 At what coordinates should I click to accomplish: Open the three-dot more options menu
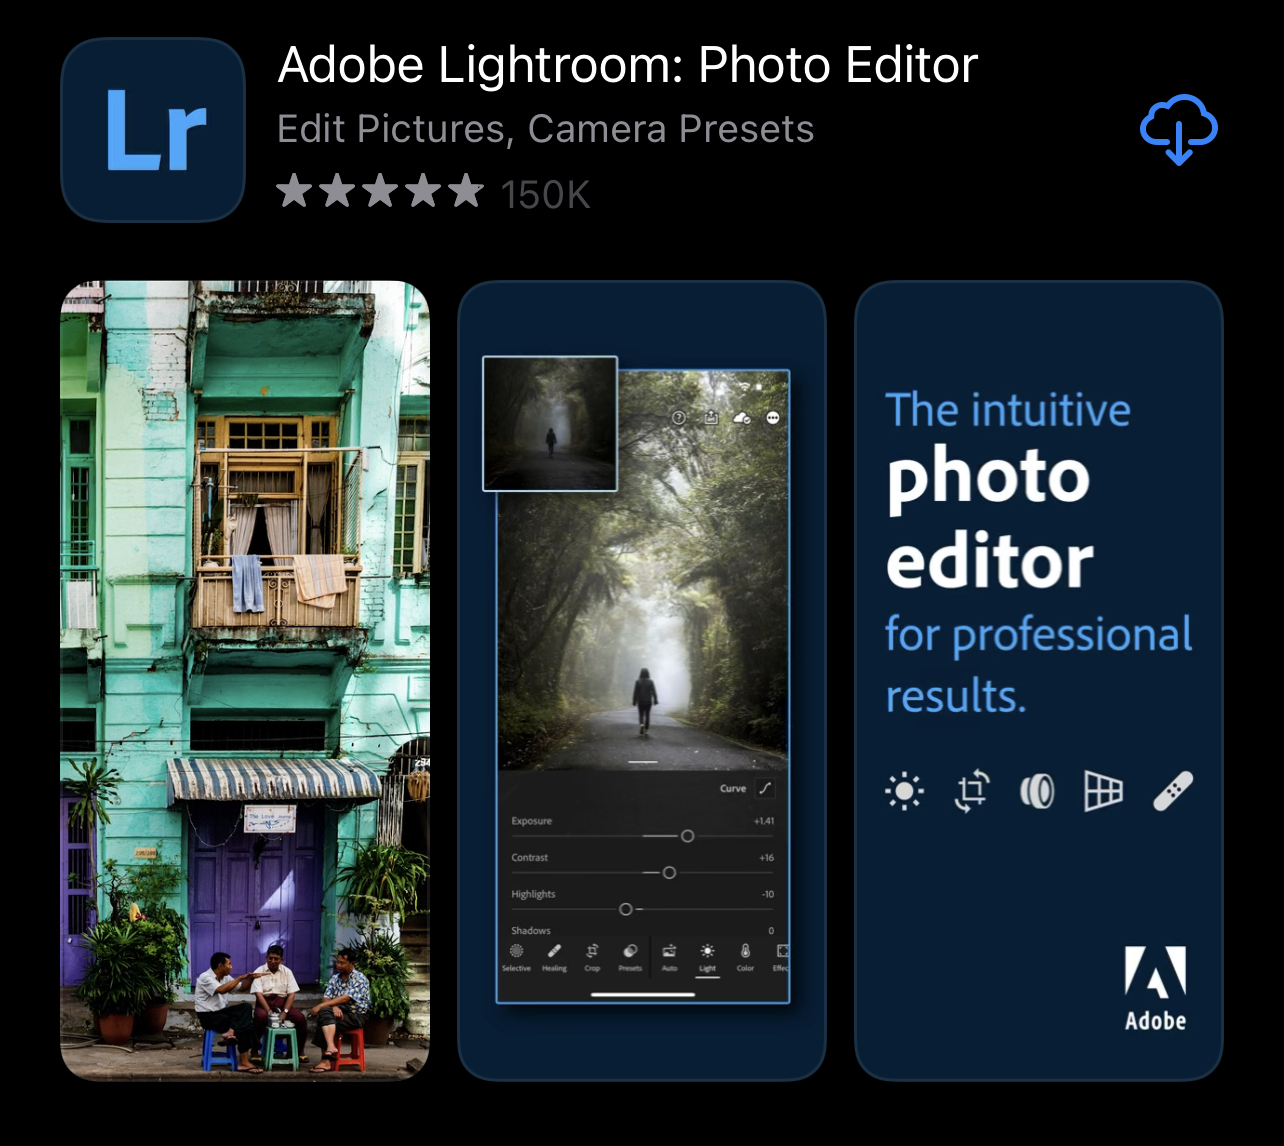pyautogui.click(x=773, y=418)
